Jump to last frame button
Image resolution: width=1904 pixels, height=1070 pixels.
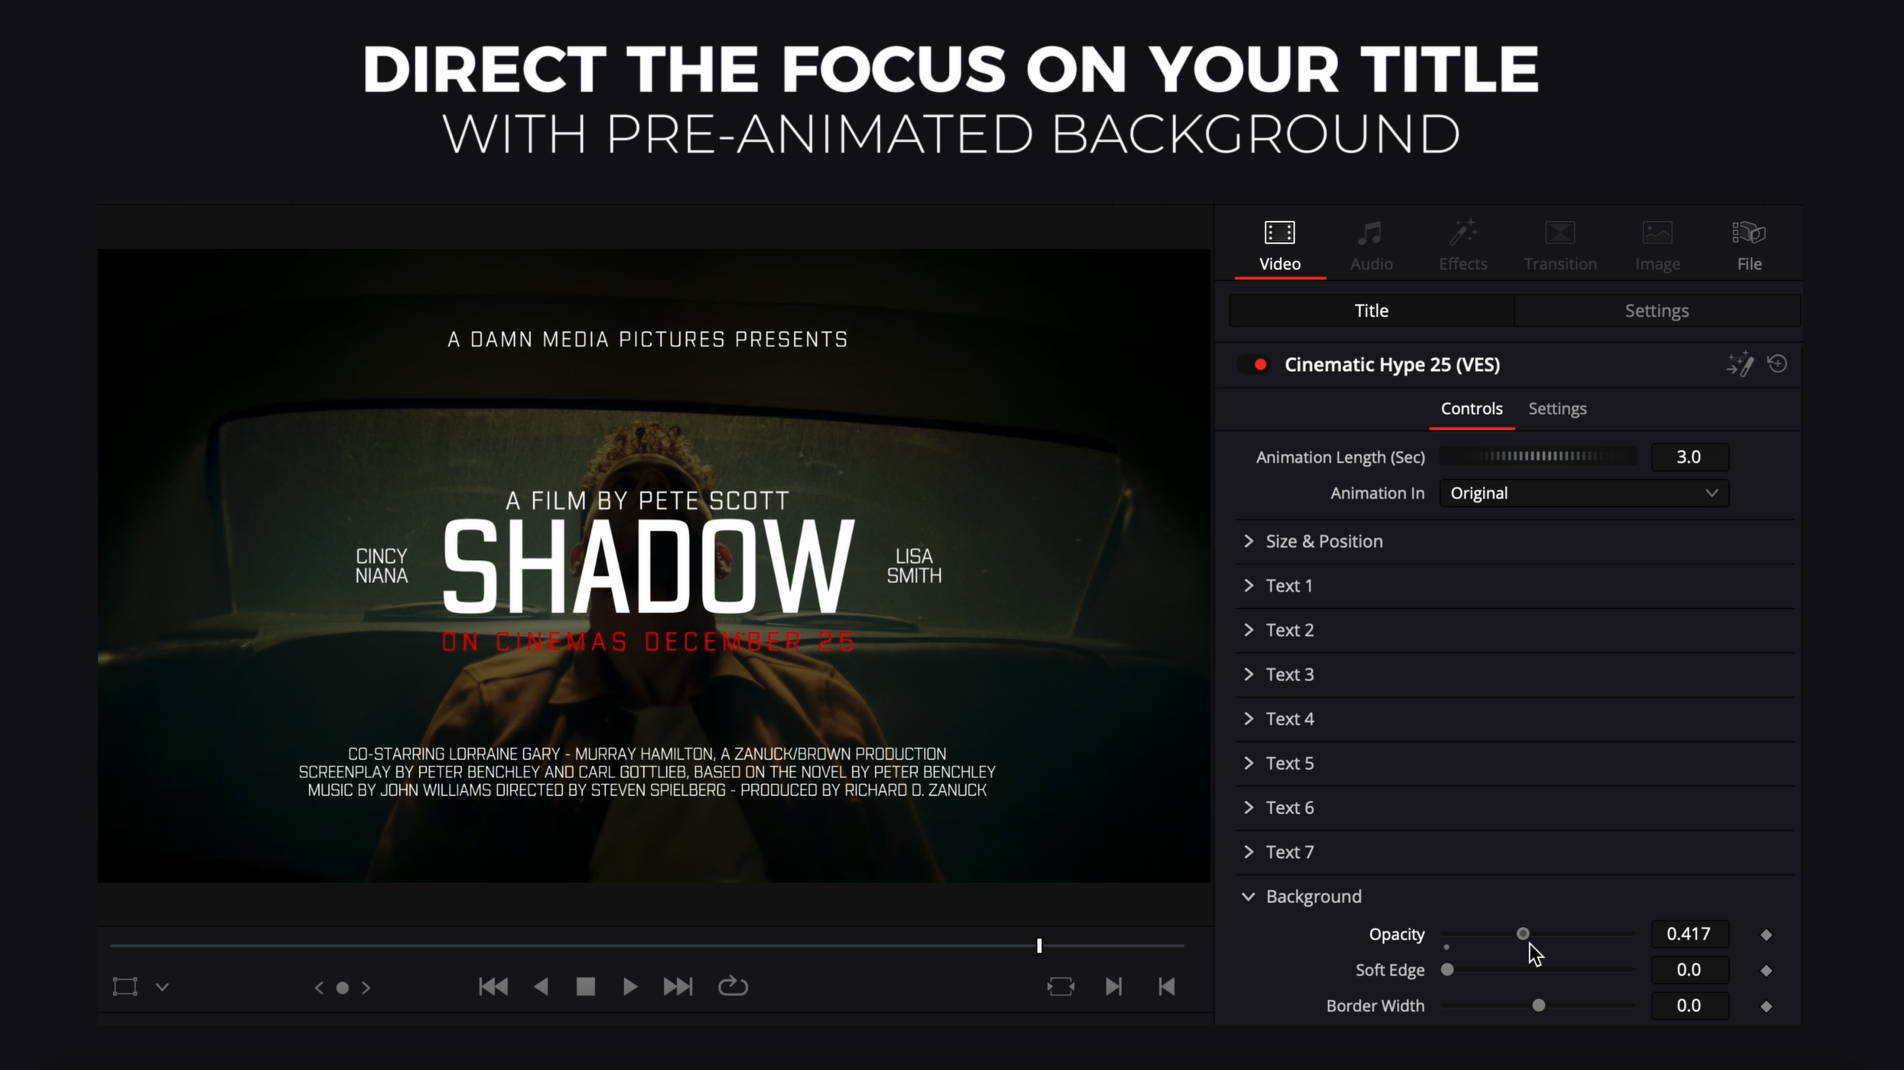(x=678, y=987)
